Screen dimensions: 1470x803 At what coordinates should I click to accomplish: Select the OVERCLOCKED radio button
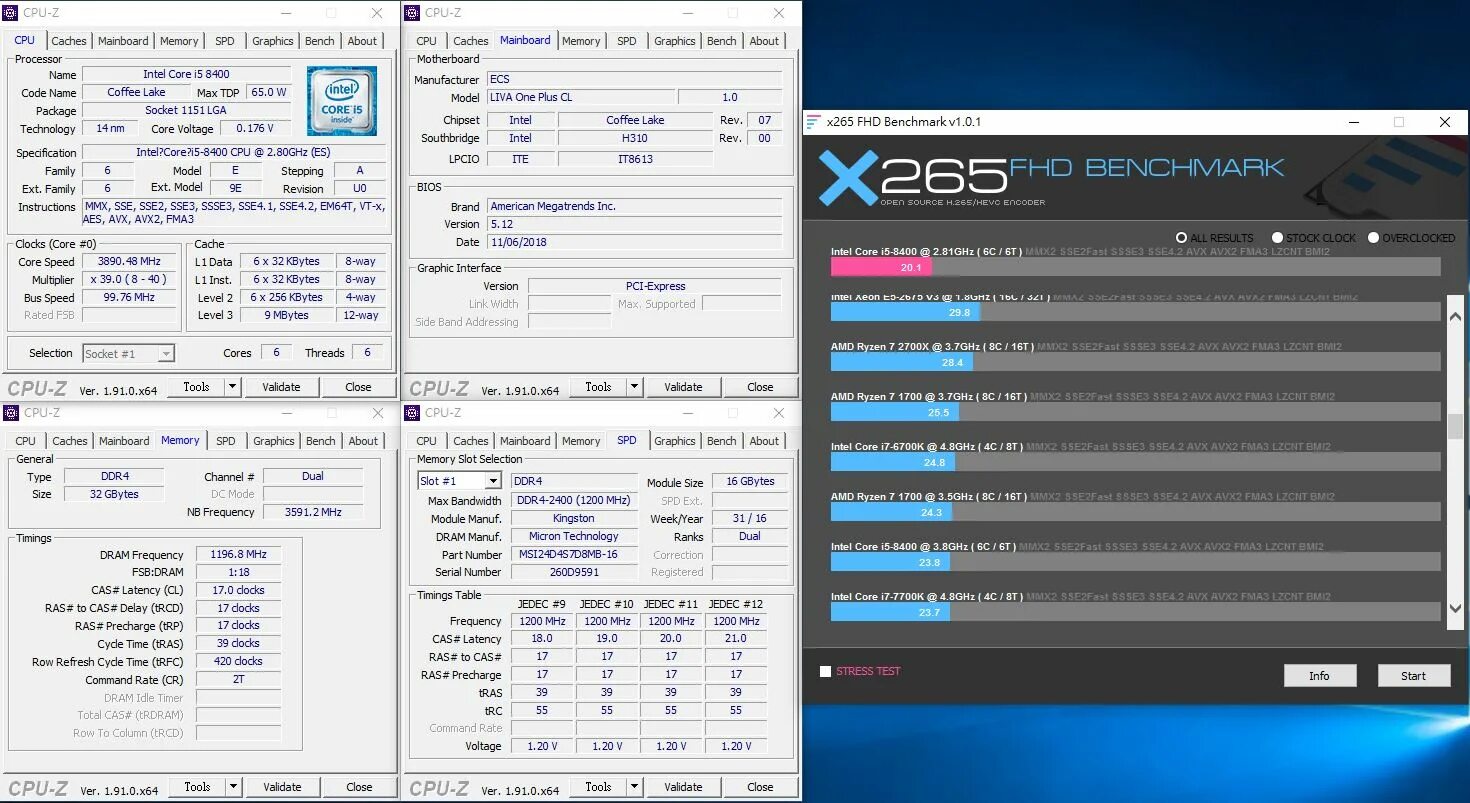(1373, 238)
